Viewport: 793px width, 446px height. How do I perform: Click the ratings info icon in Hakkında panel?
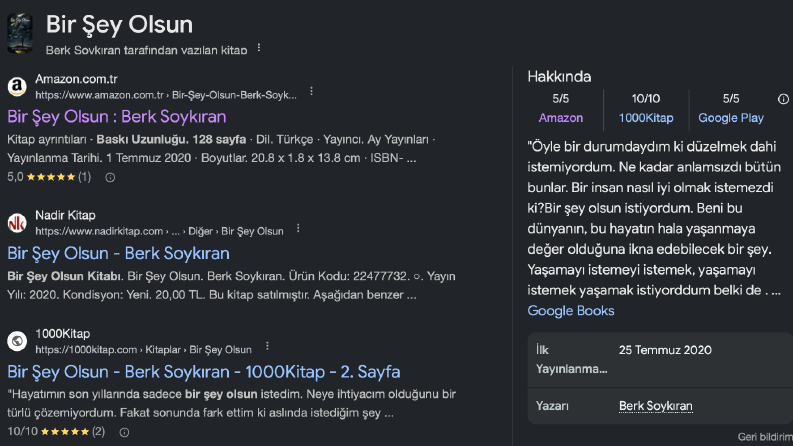(783, 99)
